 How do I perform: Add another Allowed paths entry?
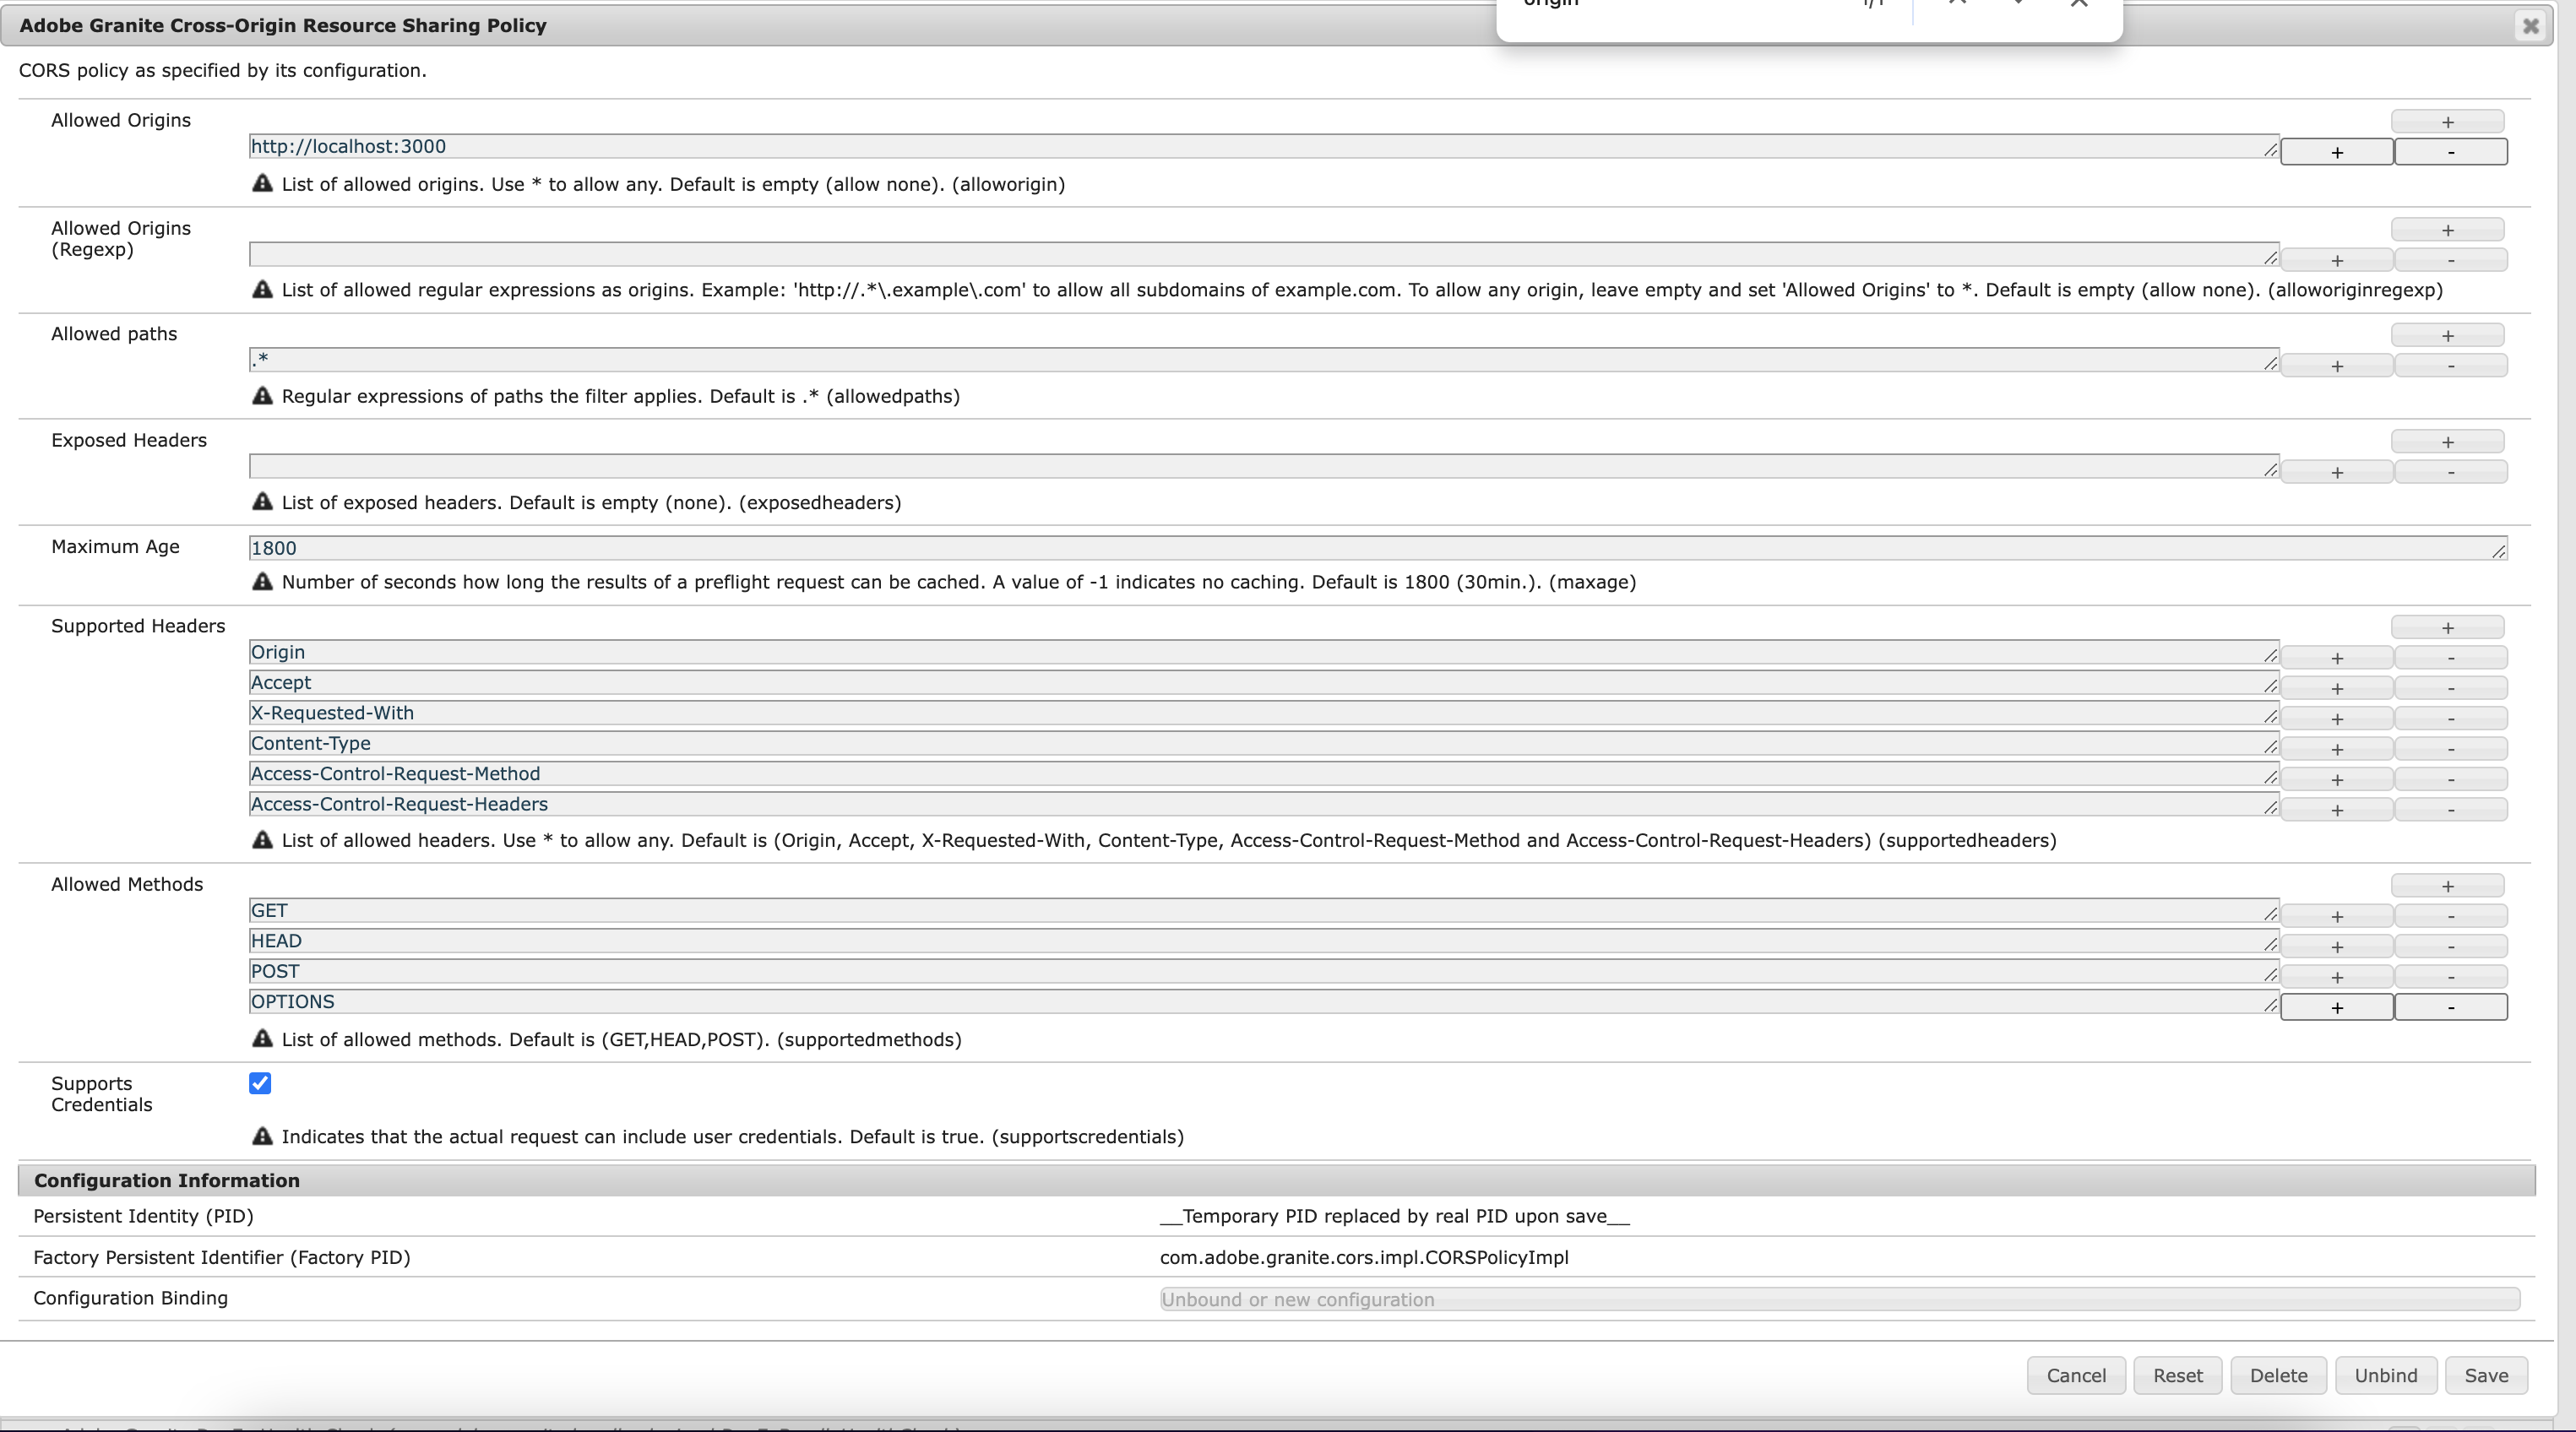pyautogui.click(x=2447, y=335)
